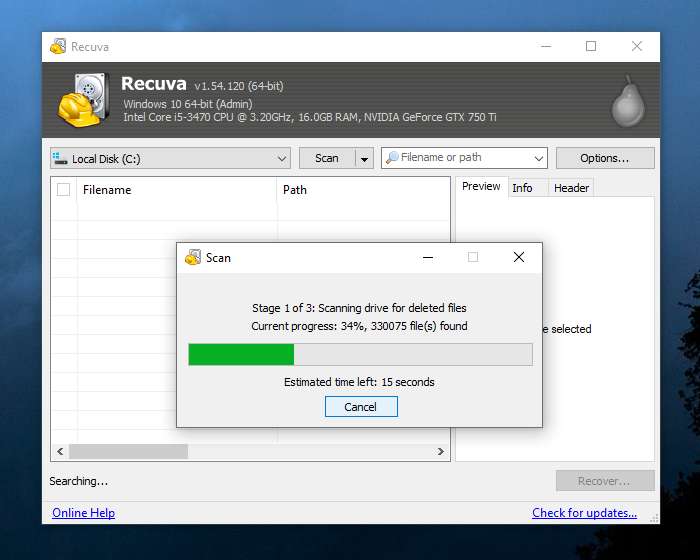This screenshot has height=560, width=700.
Task: Click the Recuva title bar icon
Action: pos(58,46)
